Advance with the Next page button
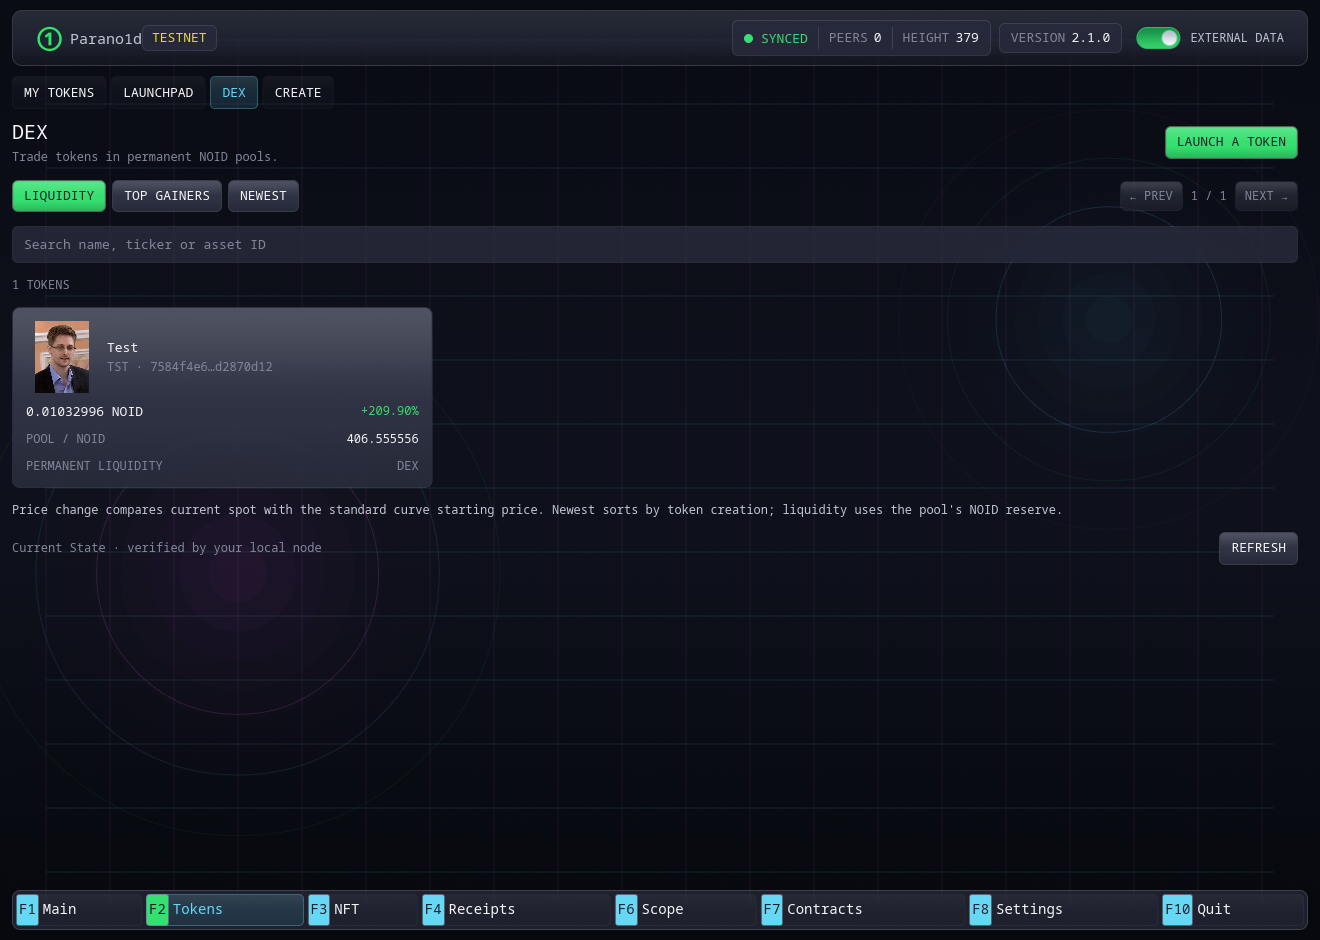Viewport: 1320px width, 940px height. [x=1266, y=196]
